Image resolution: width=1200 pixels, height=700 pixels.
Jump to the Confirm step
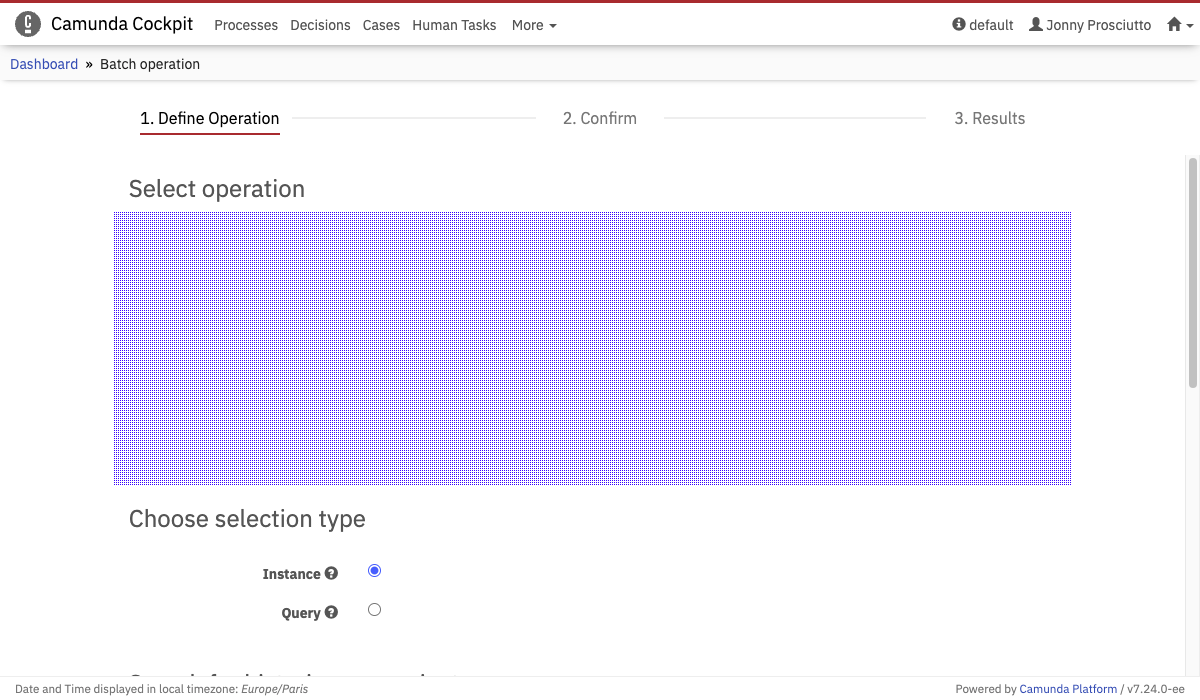pos(599,118)
